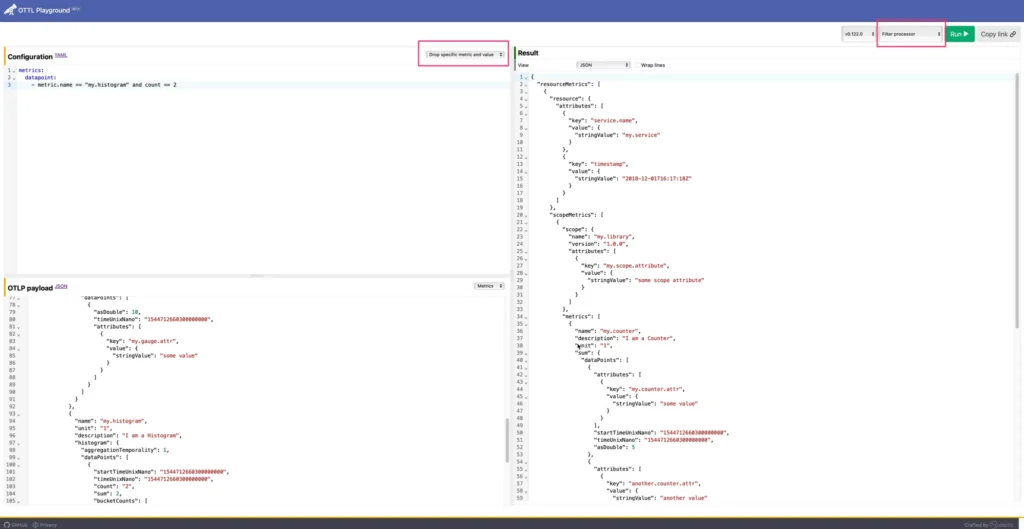Click the "1.0.0" version value in Result
1024x529 pixels.
[615, 244]
